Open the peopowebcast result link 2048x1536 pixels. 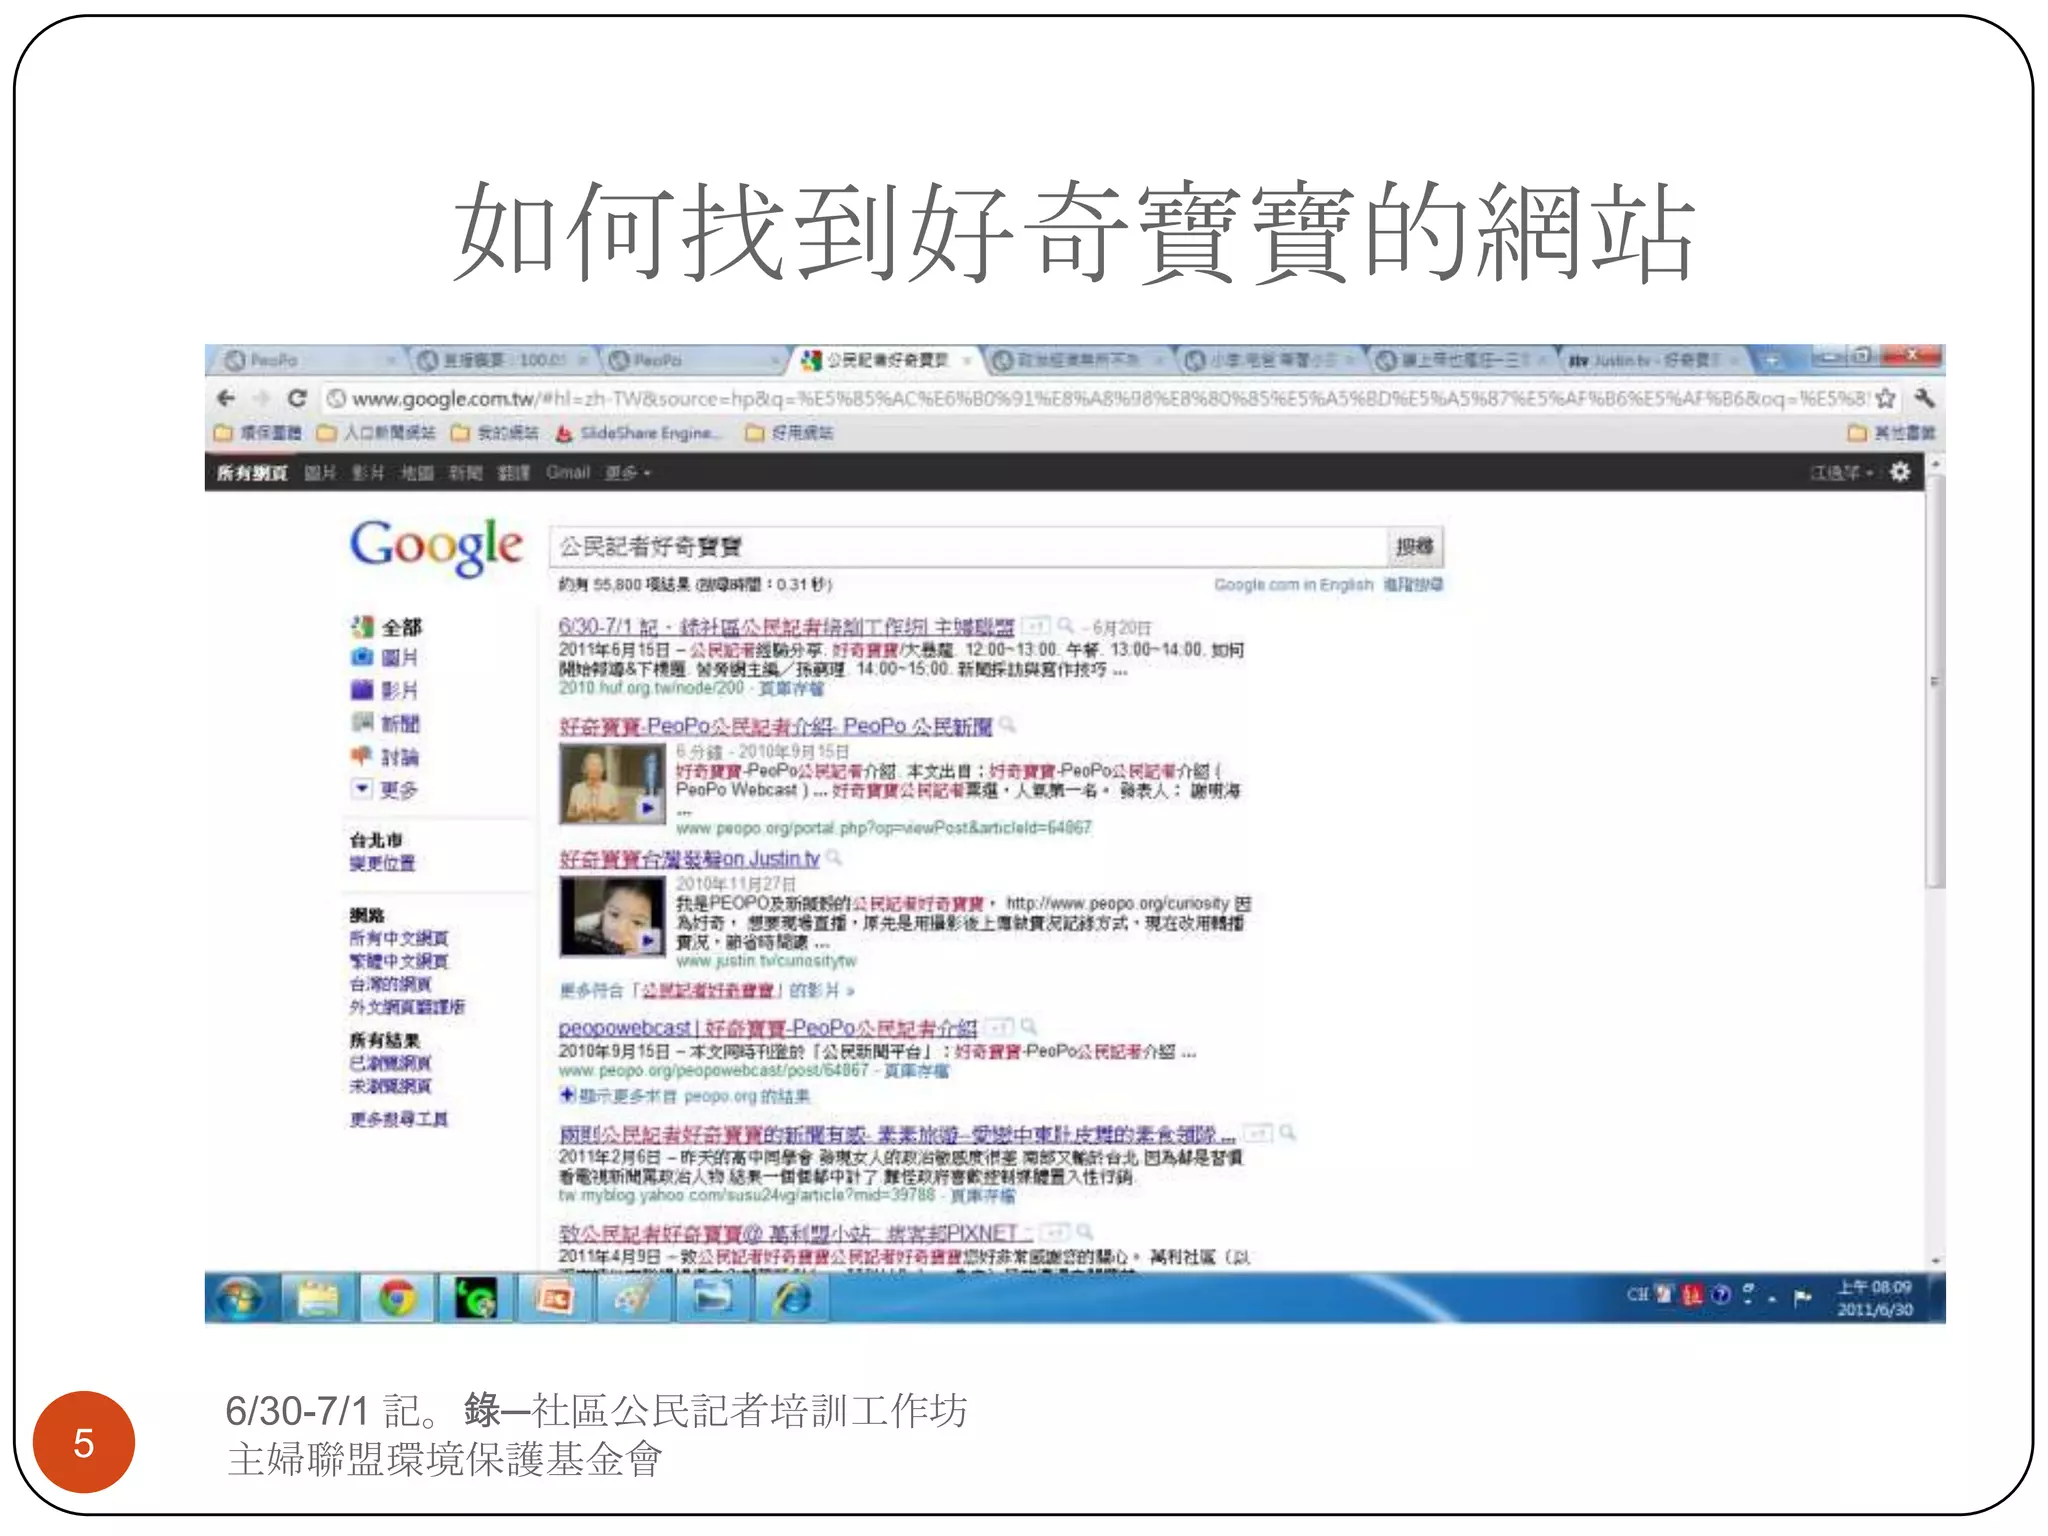(767, 1027)
